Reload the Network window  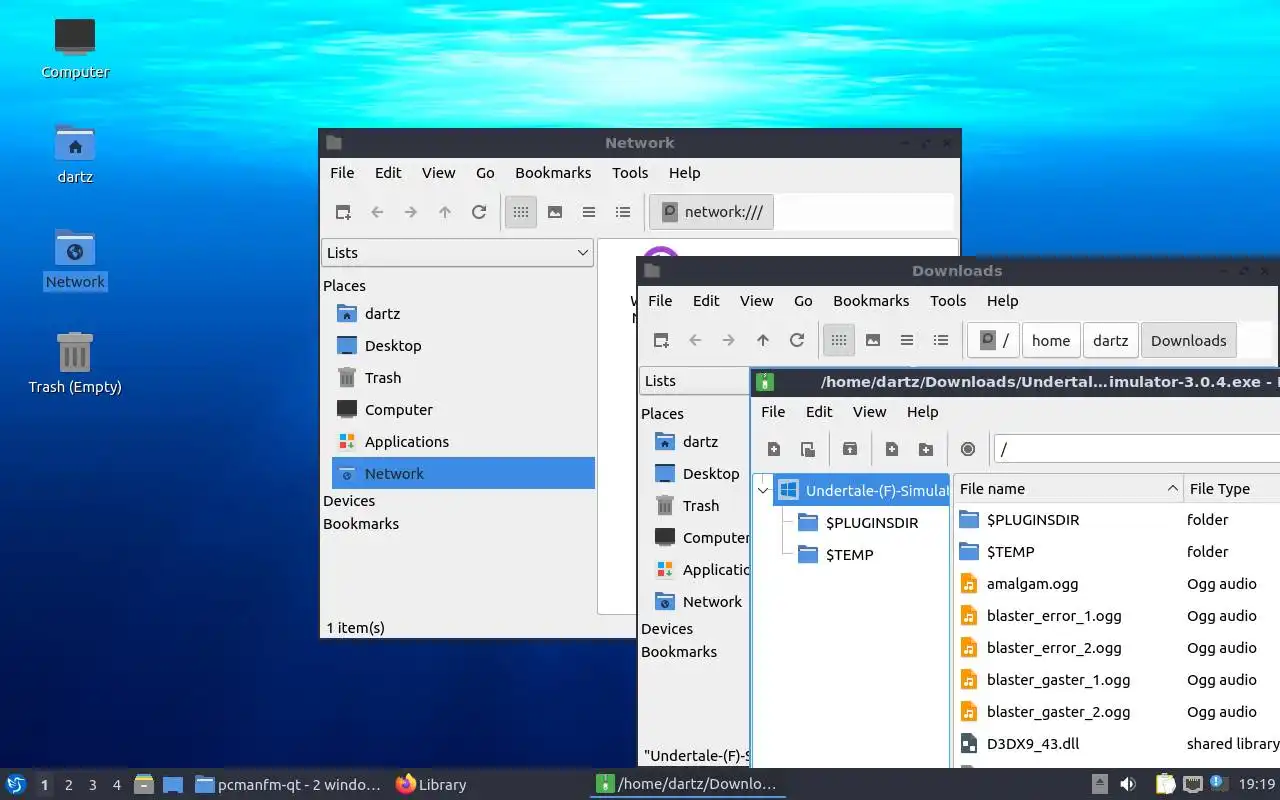[x=479, y=212]
